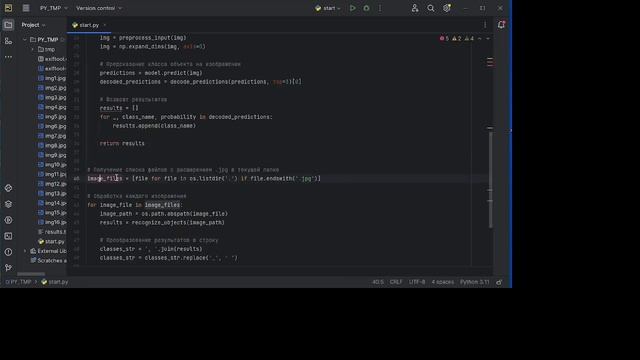Open the Structure tool window in the left stripe
The image size is (640, 360).
point(8,41)
